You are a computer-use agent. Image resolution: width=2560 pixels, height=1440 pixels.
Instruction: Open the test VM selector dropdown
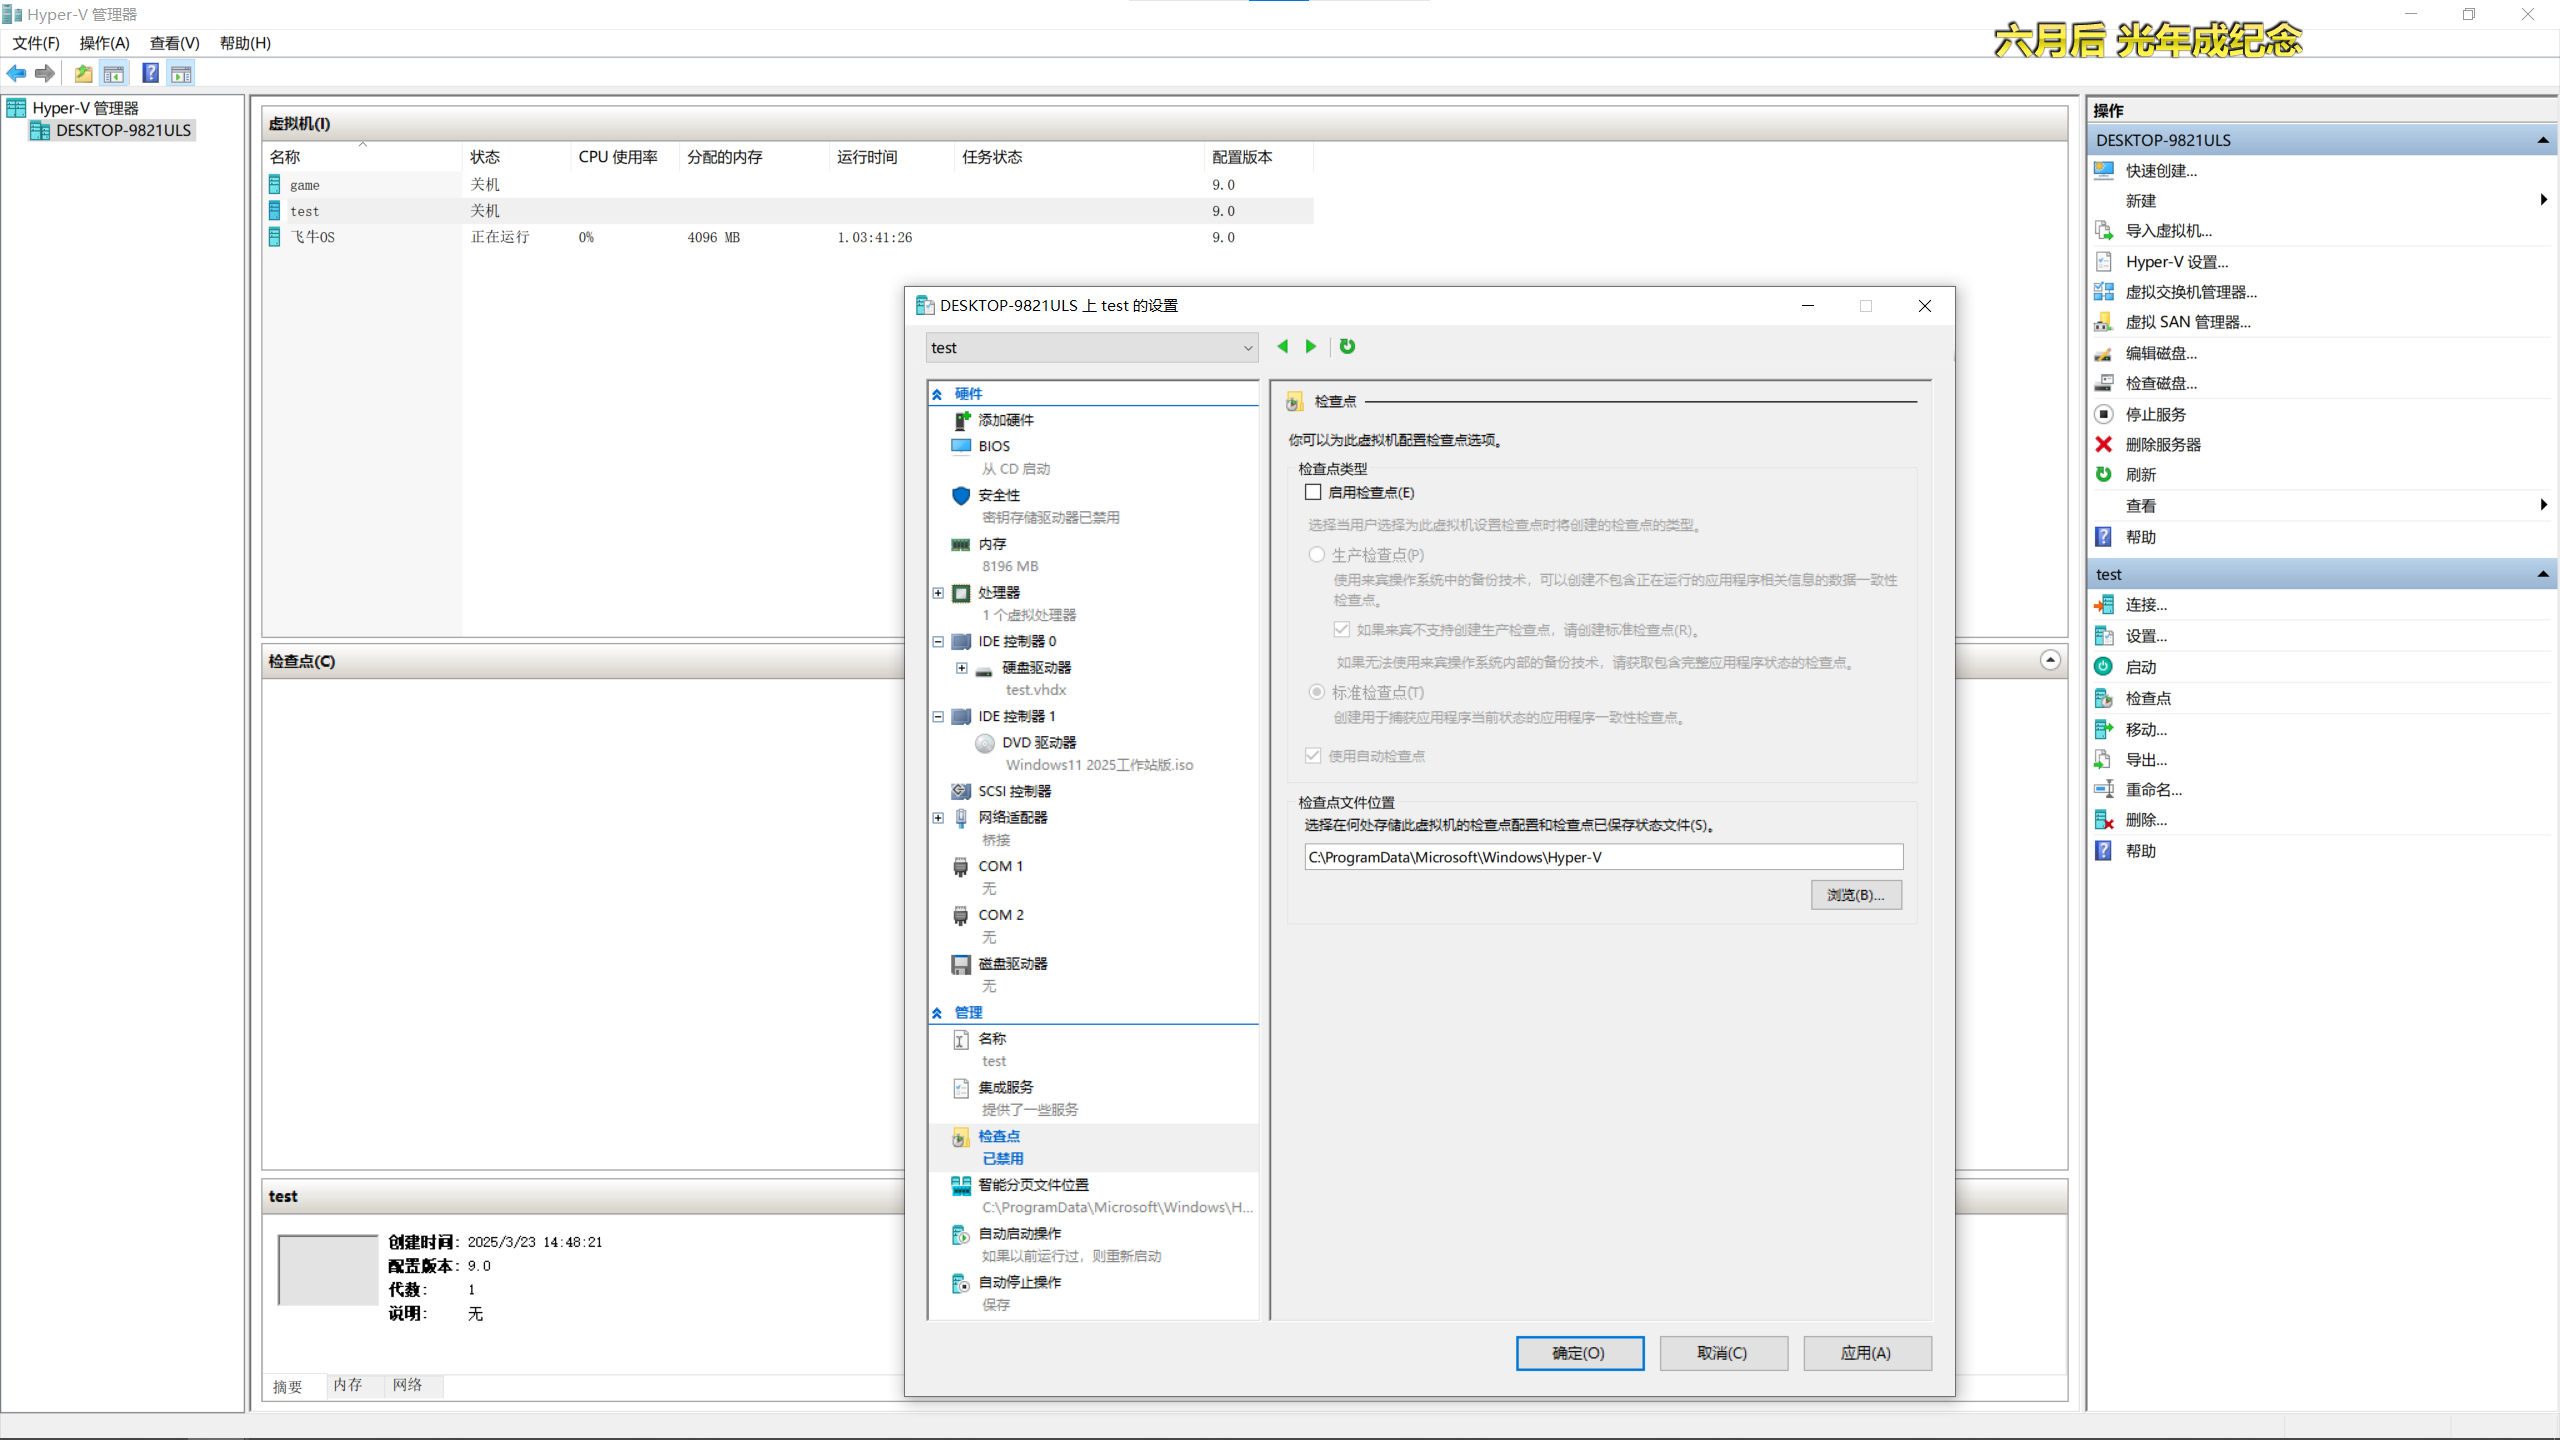[x=1091, y=348]
